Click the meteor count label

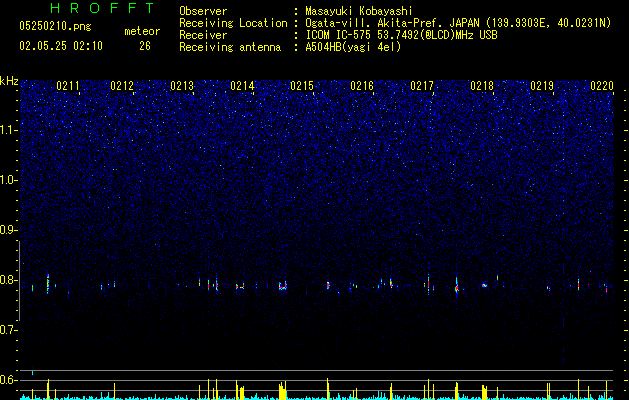142,31
